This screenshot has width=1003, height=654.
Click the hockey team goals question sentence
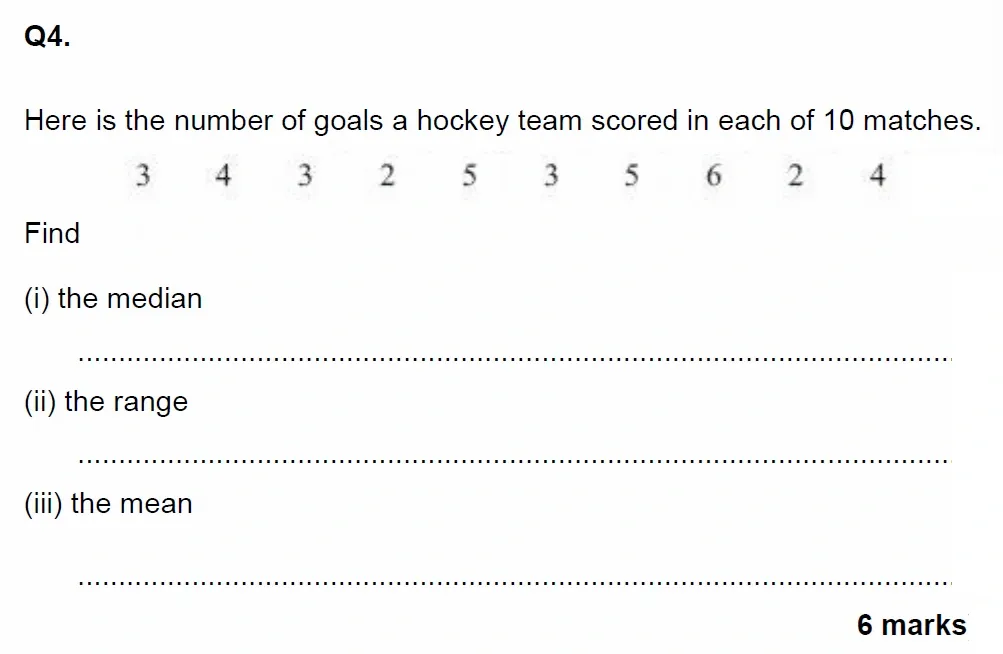[x=501, y=121]
